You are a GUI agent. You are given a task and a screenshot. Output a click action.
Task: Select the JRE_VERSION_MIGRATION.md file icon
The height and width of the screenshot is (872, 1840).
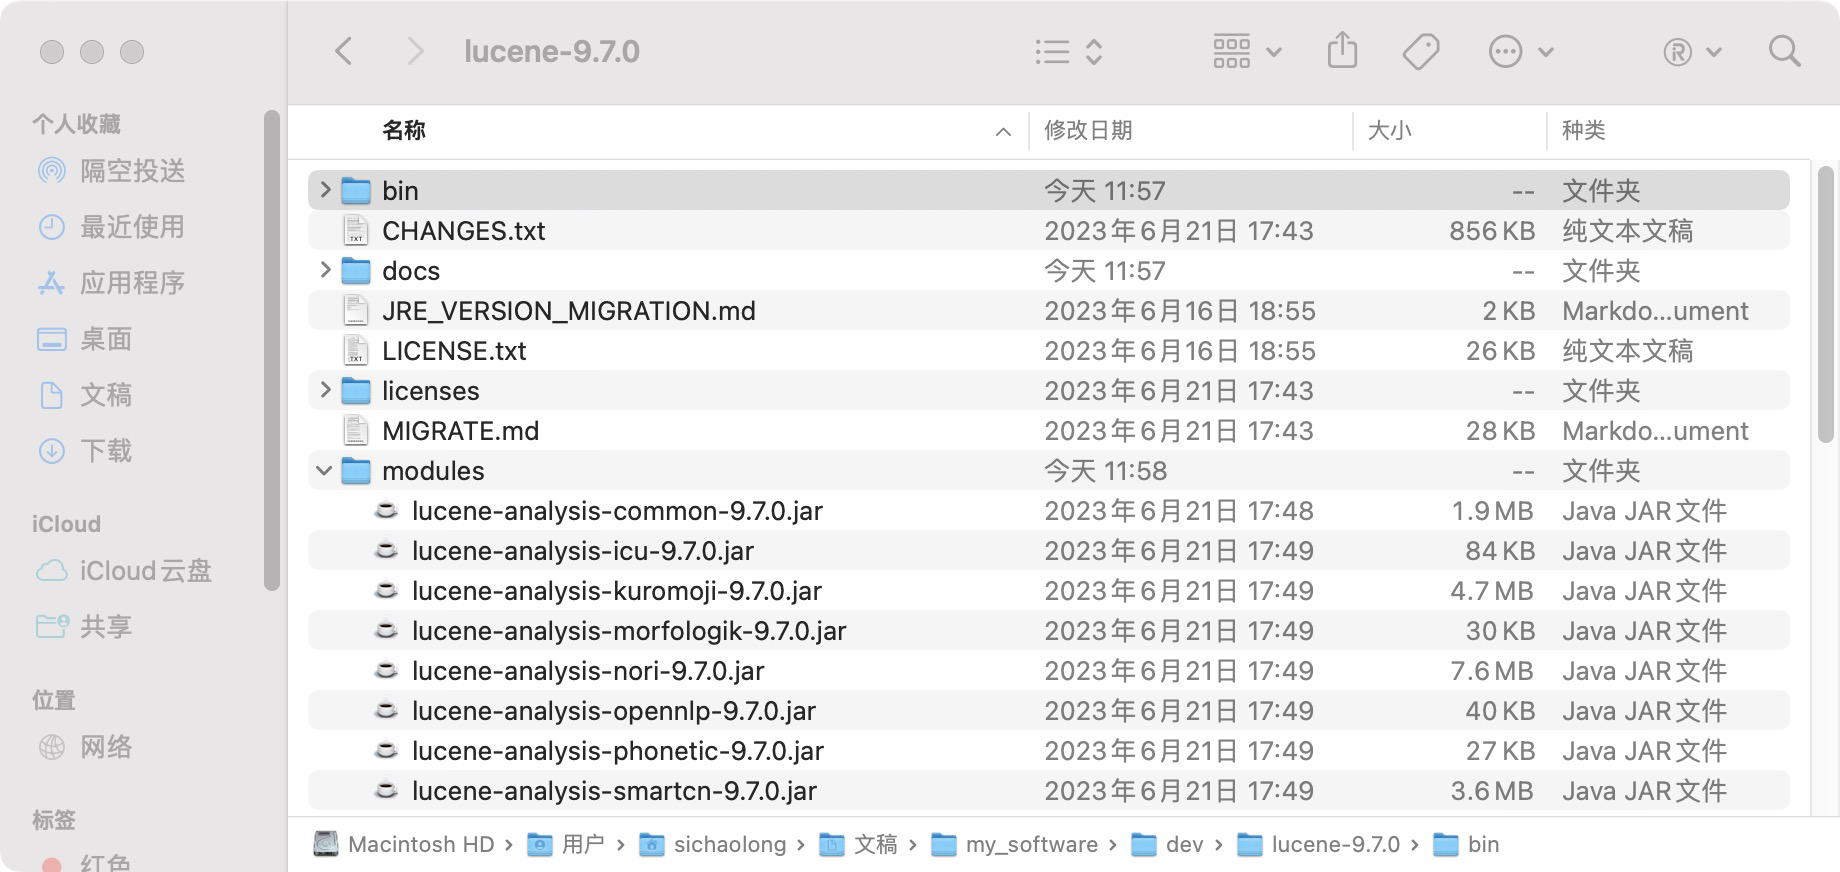click(x=356, y=310)
